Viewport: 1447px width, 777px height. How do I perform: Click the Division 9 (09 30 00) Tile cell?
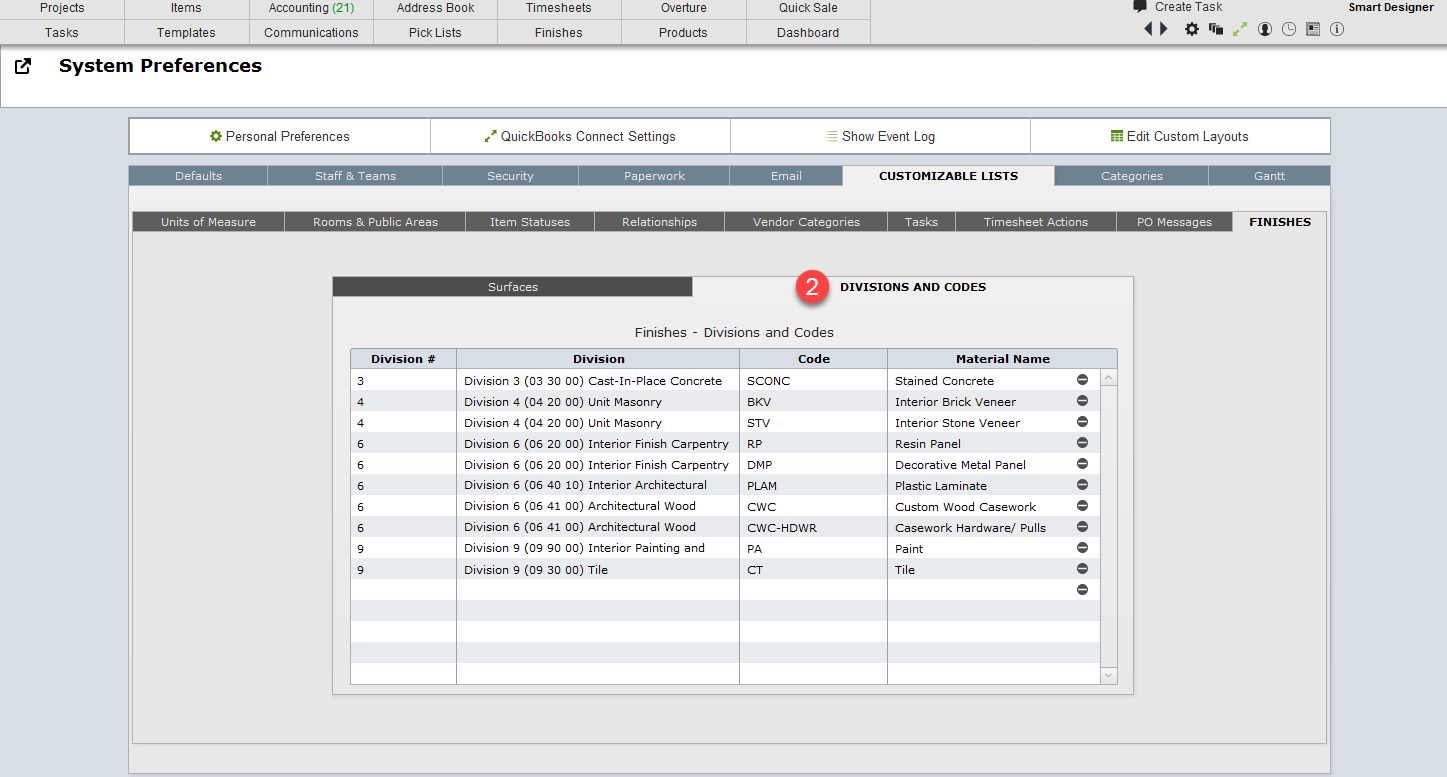point(598,570)
